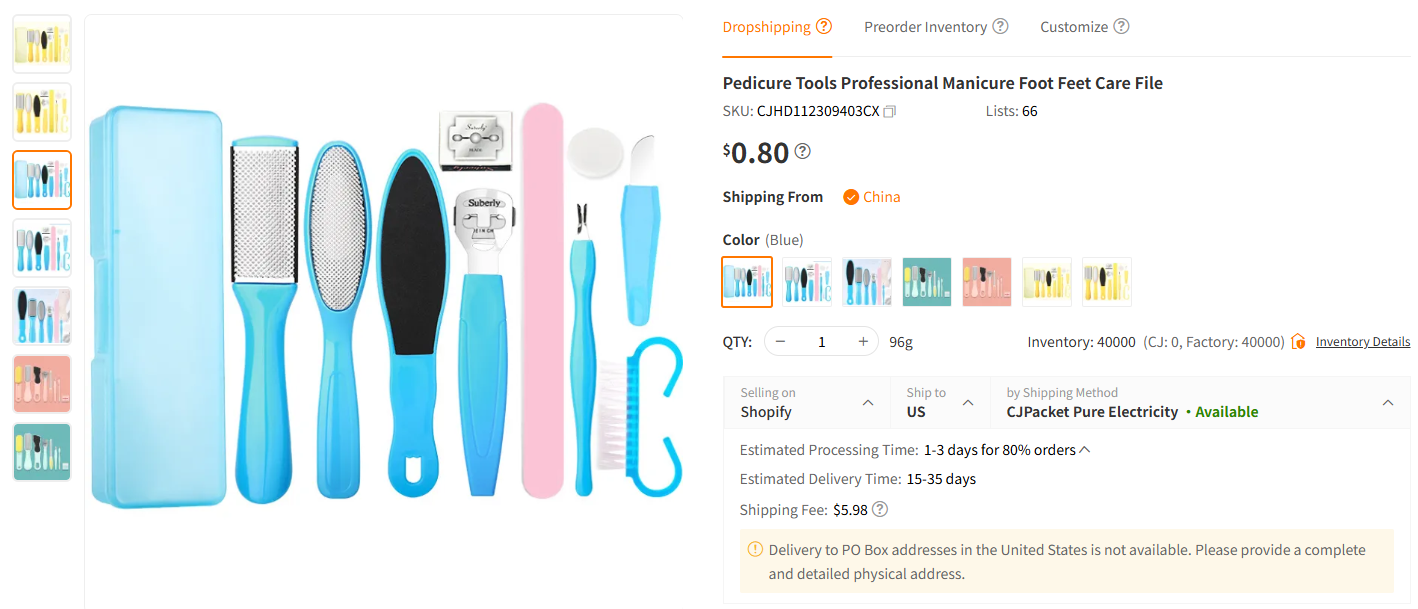
Task: Copy the SKU using the copy icon
Action: [x=889, y=112]
